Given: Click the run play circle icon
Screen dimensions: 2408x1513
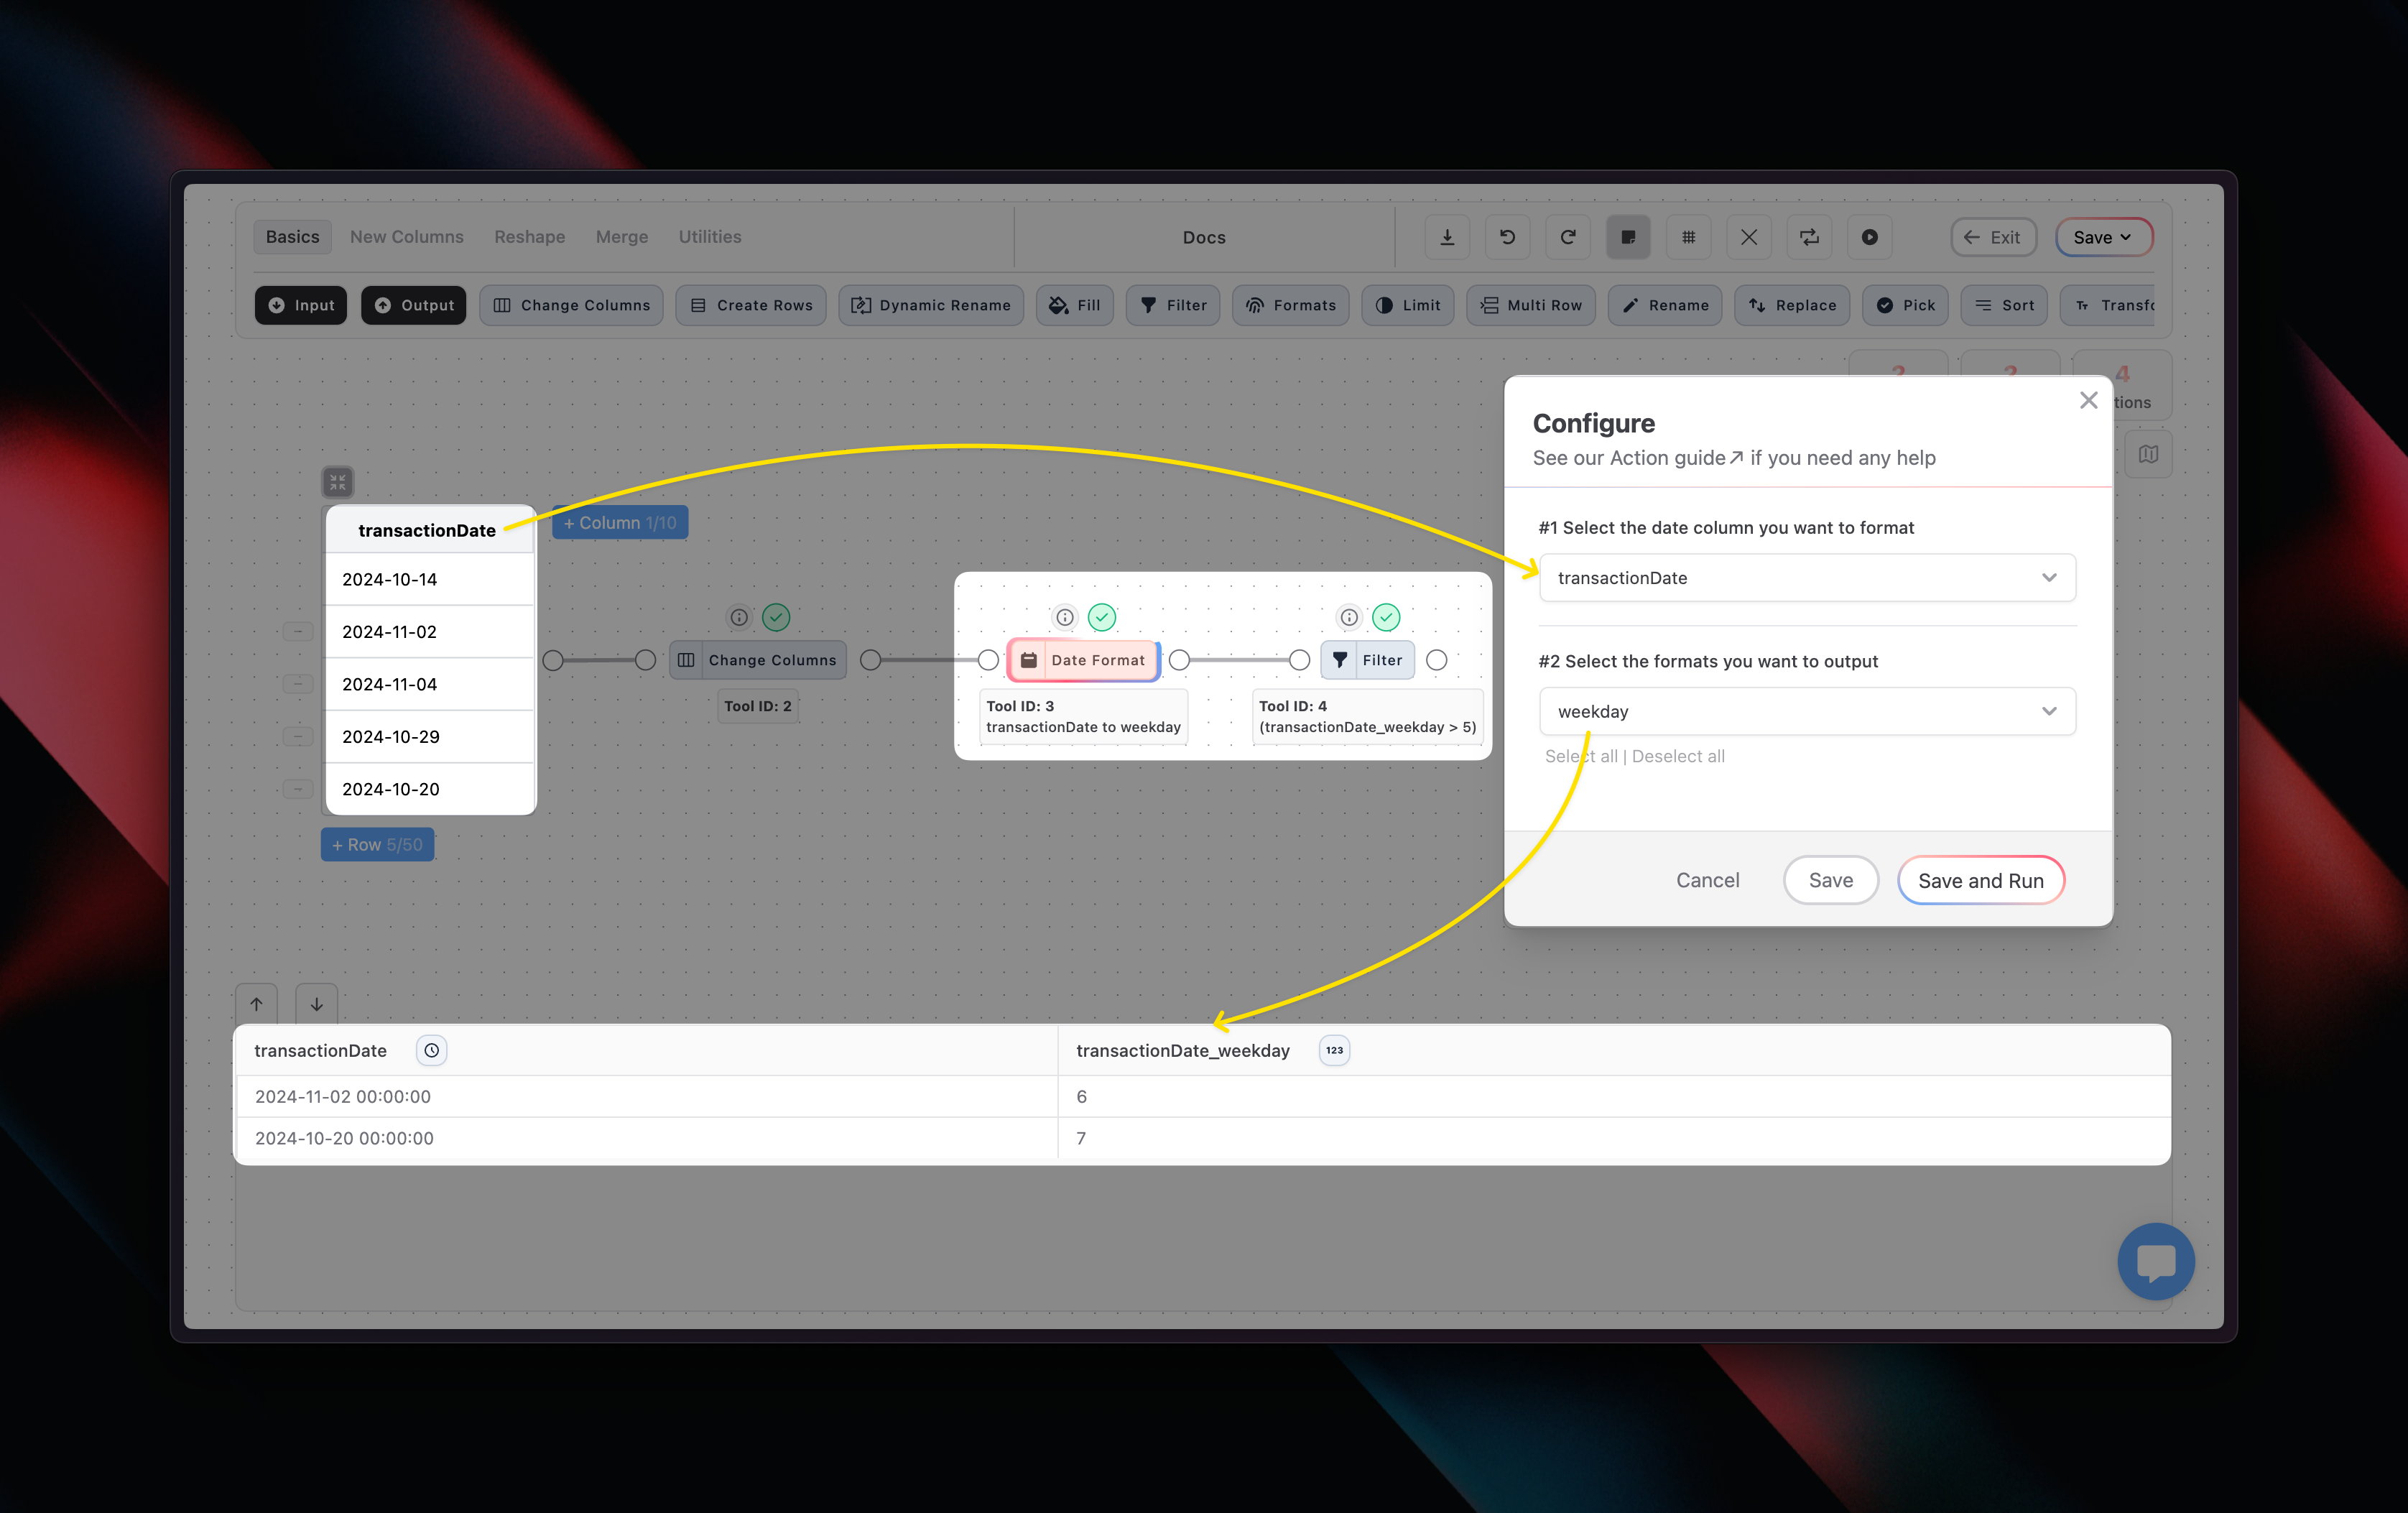Looking at the screenshot, I should pos(1869,237).
